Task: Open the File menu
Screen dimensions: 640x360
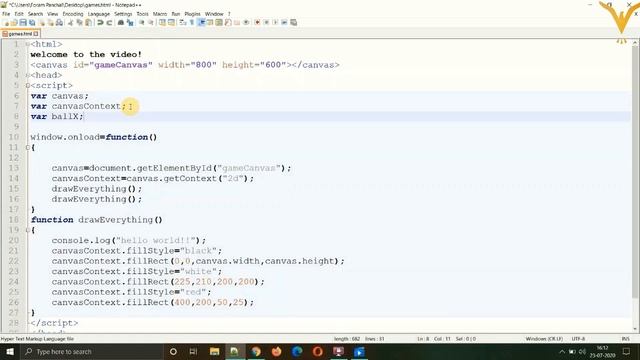Action: tap(6, 14)
